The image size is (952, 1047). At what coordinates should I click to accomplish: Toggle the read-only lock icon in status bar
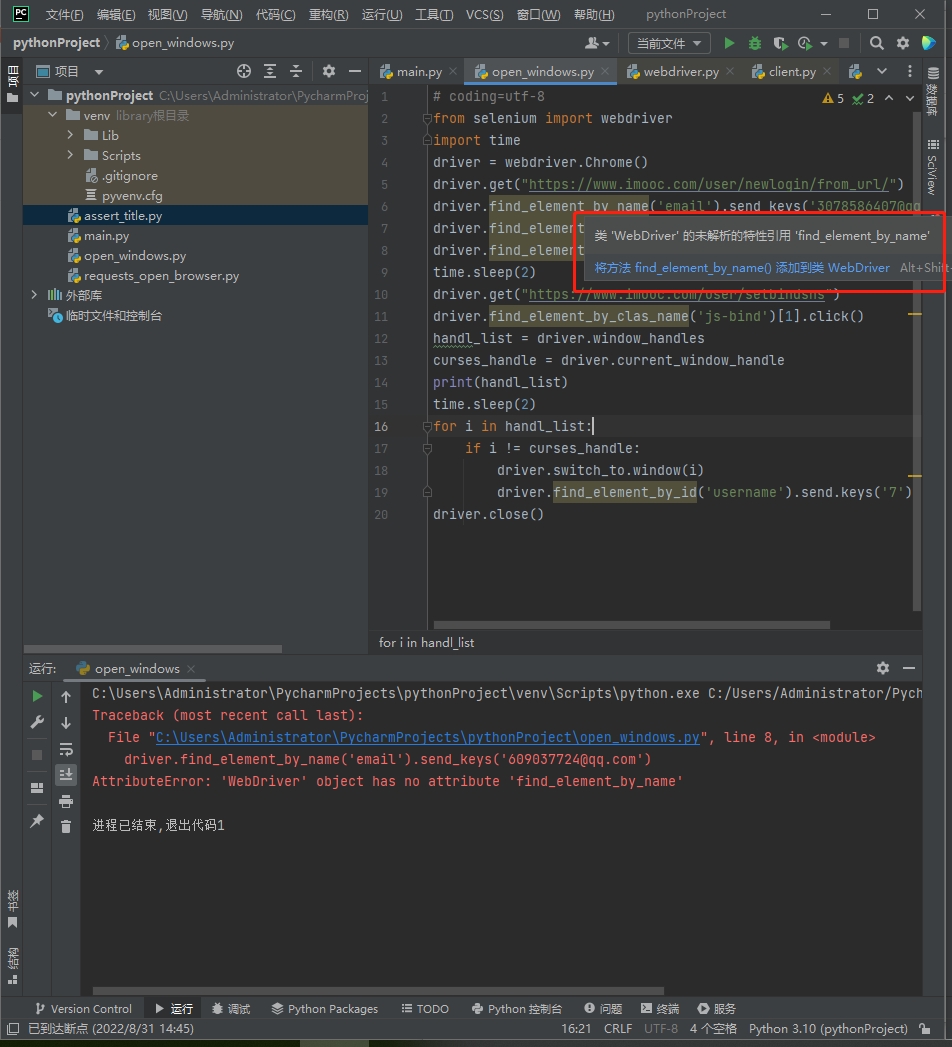[x=925, y=1028]
